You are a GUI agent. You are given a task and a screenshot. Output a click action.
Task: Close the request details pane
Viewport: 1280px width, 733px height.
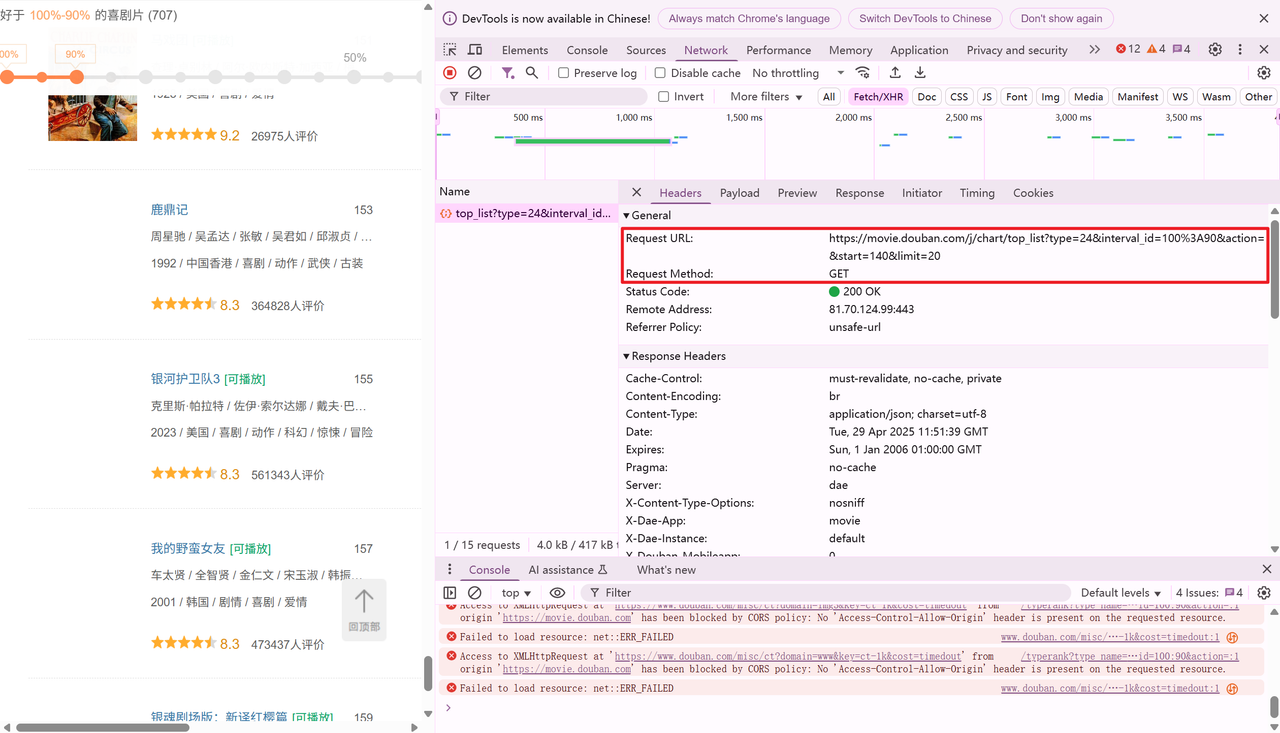[x=637, y=192]
